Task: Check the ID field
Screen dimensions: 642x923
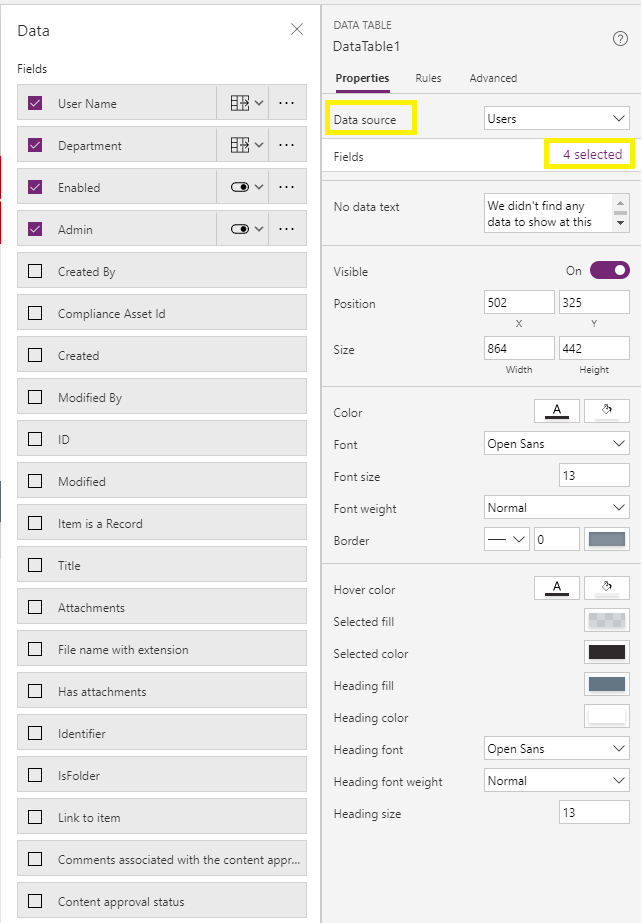Action: pyautogui.click(x=35, y=439)
